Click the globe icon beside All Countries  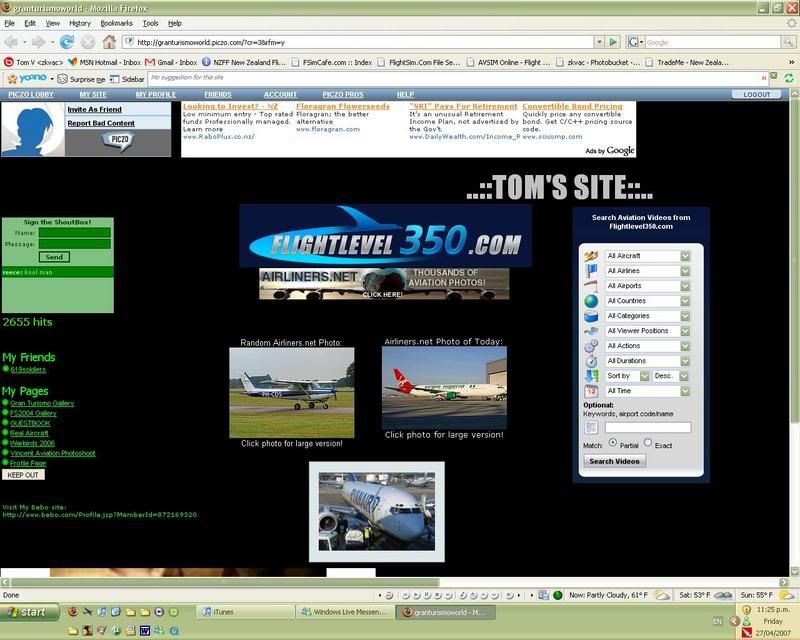tap(589, 300)
